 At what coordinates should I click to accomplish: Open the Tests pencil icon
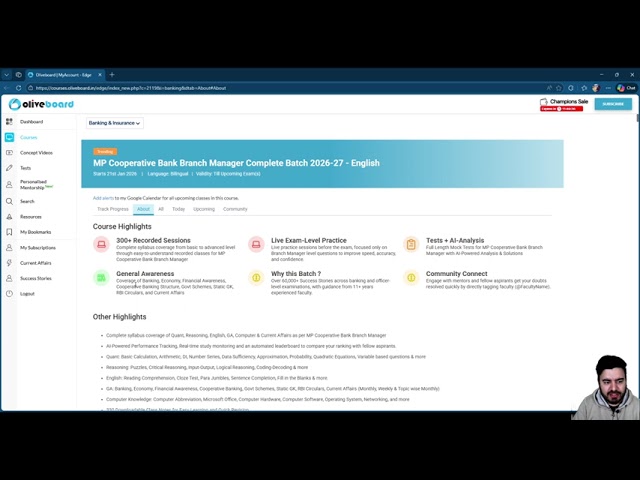9,168
